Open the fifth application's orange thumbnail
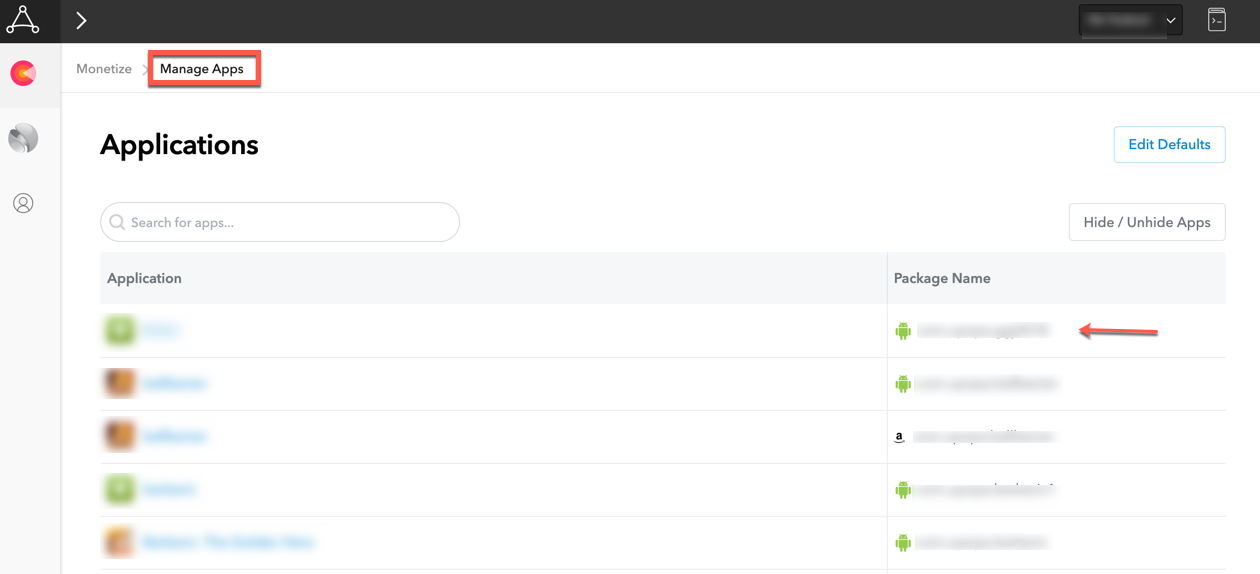 pos(120,542)
